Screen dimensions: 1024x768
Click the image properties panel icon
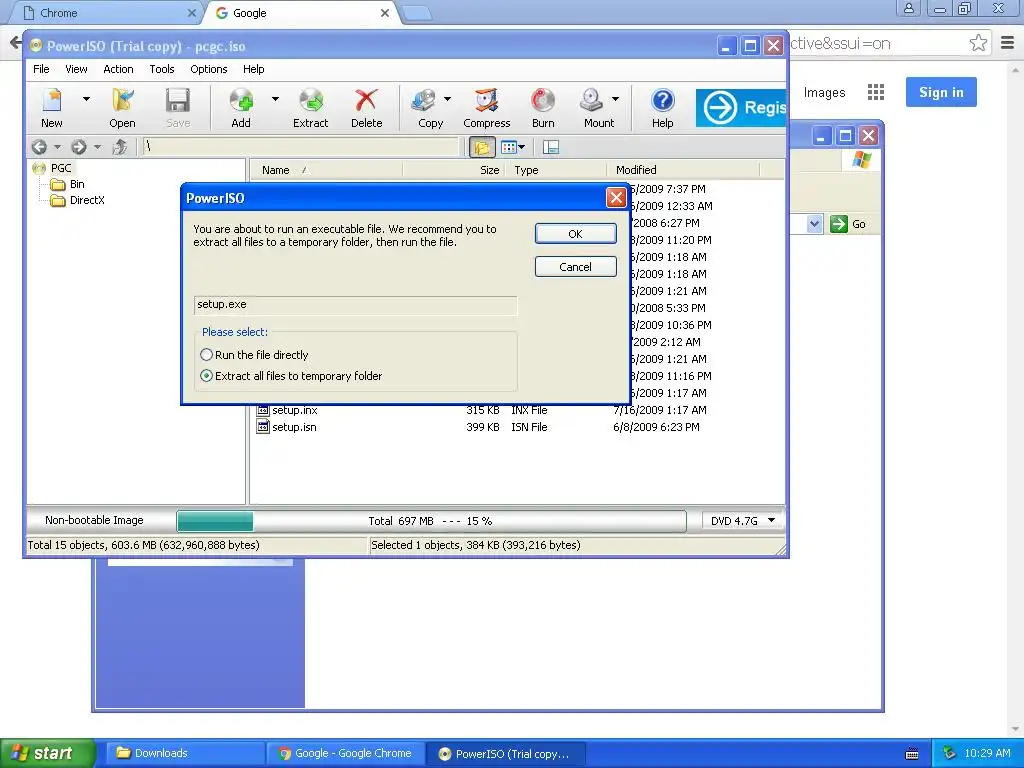[551, 148]
